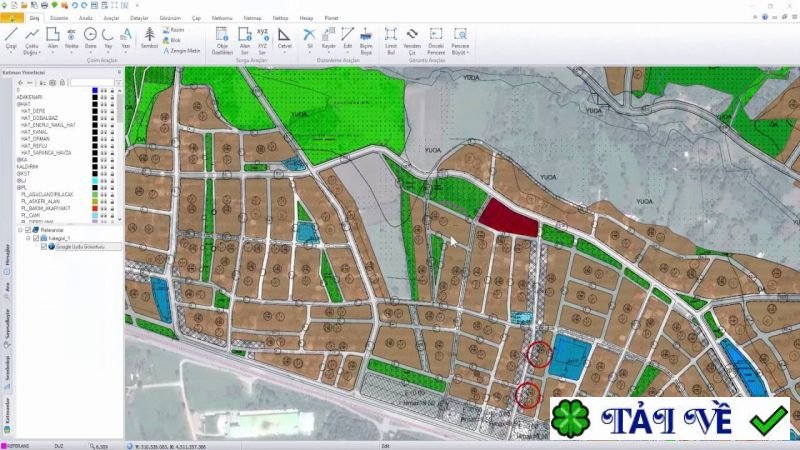Uncheck the Referanslar checkbox
The height and width of the screenshot is (450, 800).
(29, 230)
